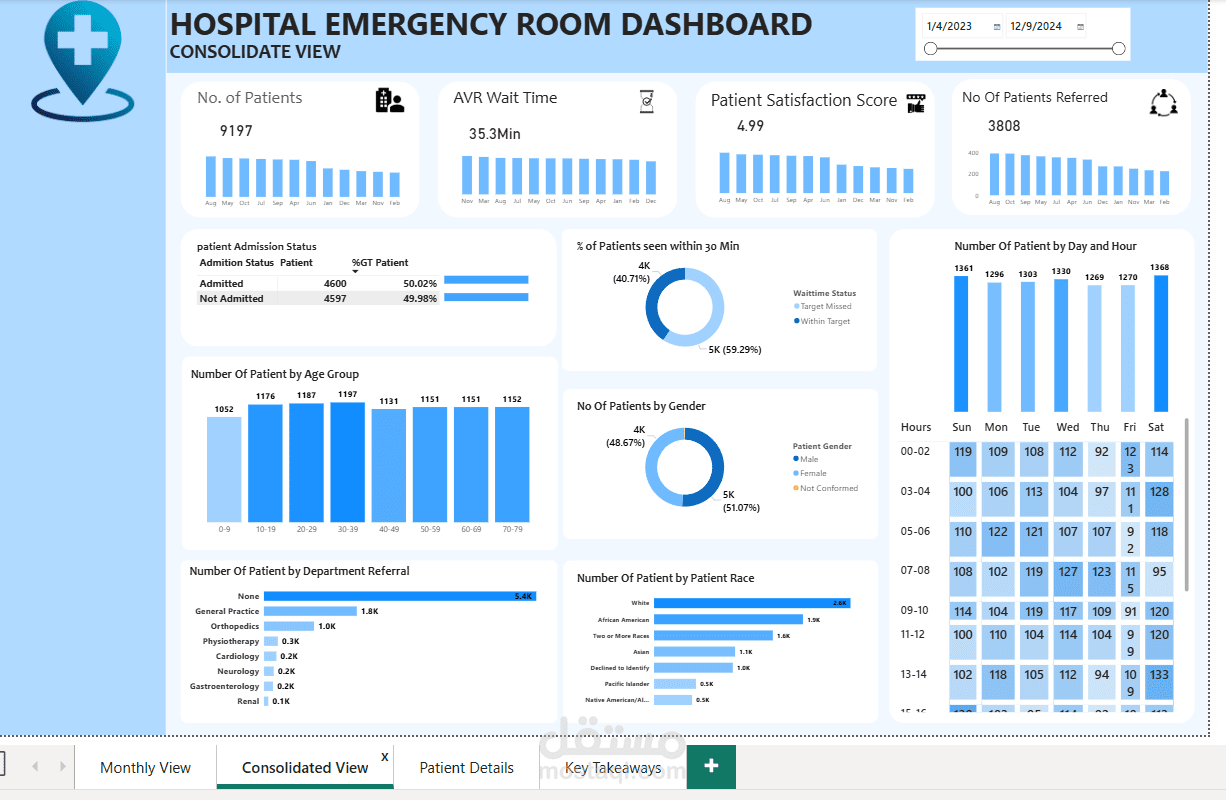Click the hourglass icon on AVR Wait Time card

[647, 100]
